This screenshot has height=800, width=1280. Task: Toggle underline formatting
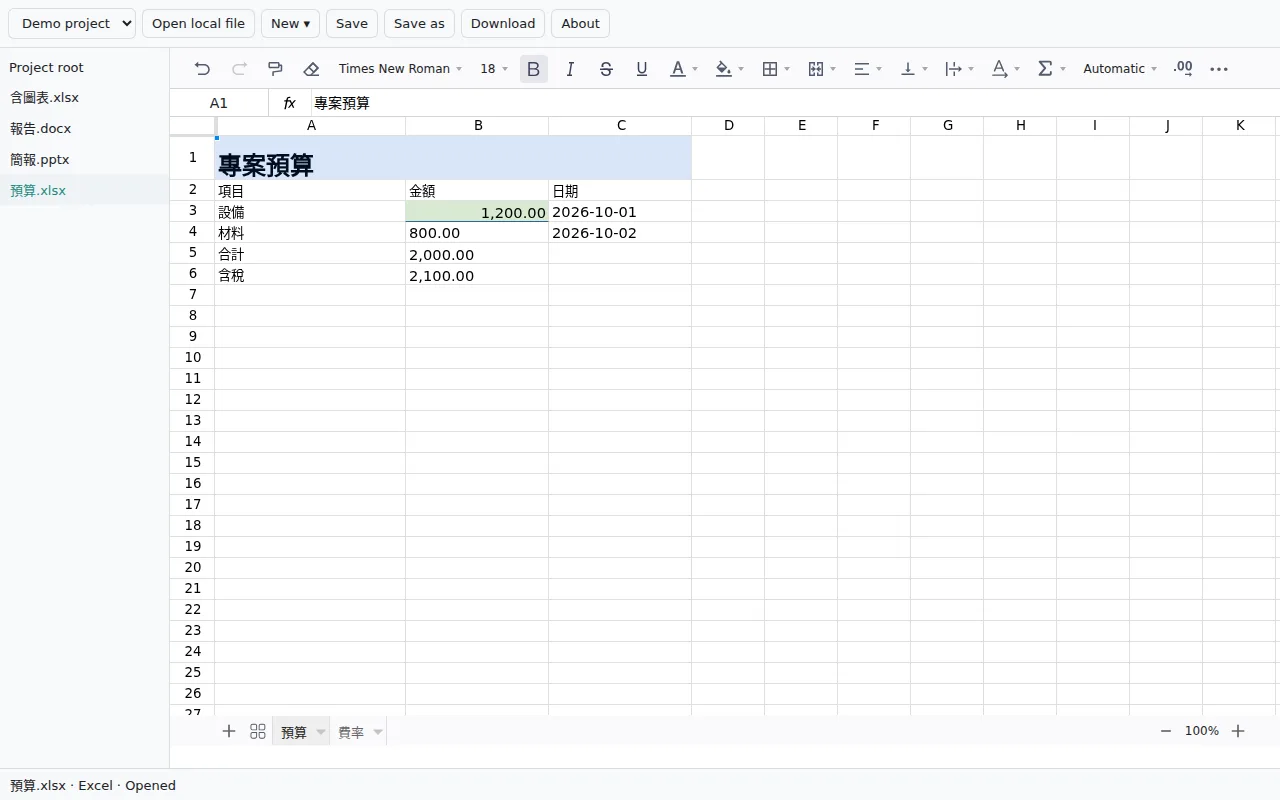642,69
